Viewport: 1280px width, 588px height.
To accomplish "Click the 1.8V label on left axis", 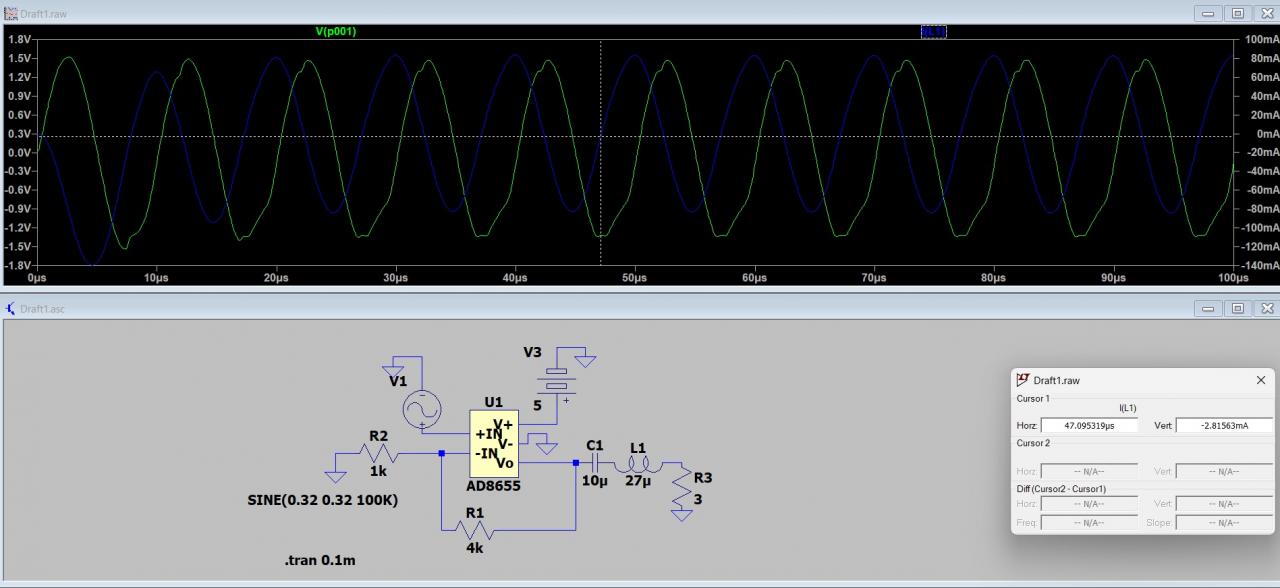I will 19,39.
